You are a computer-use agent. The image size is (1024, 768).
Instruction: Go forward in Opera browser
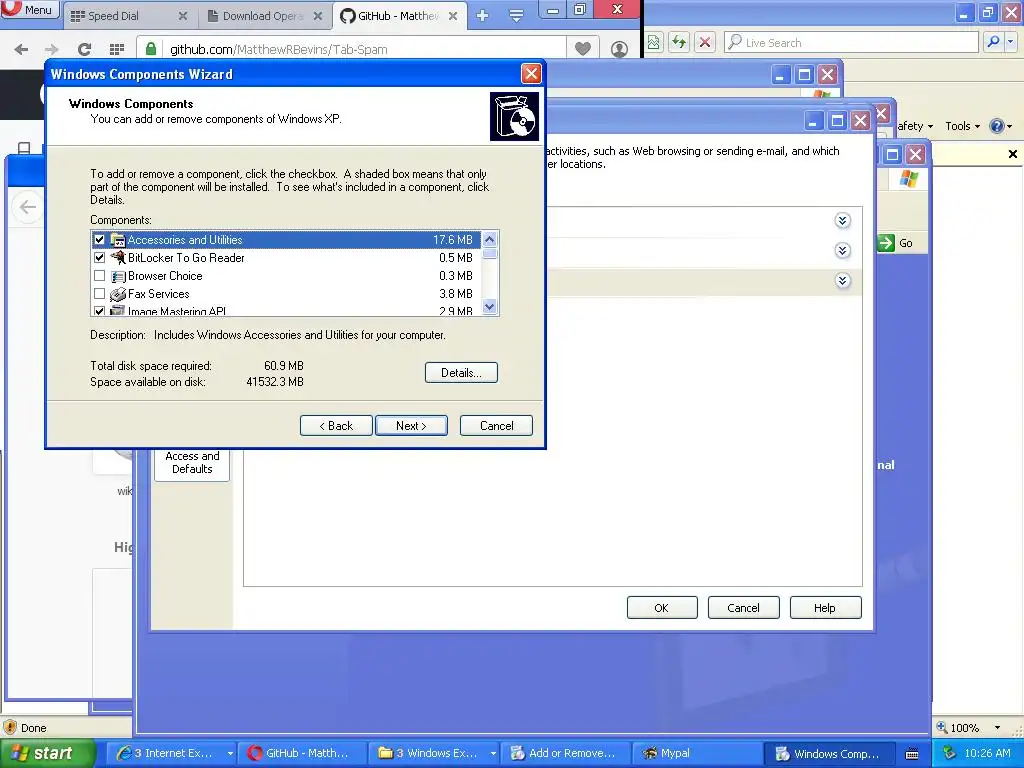(51, 49)
